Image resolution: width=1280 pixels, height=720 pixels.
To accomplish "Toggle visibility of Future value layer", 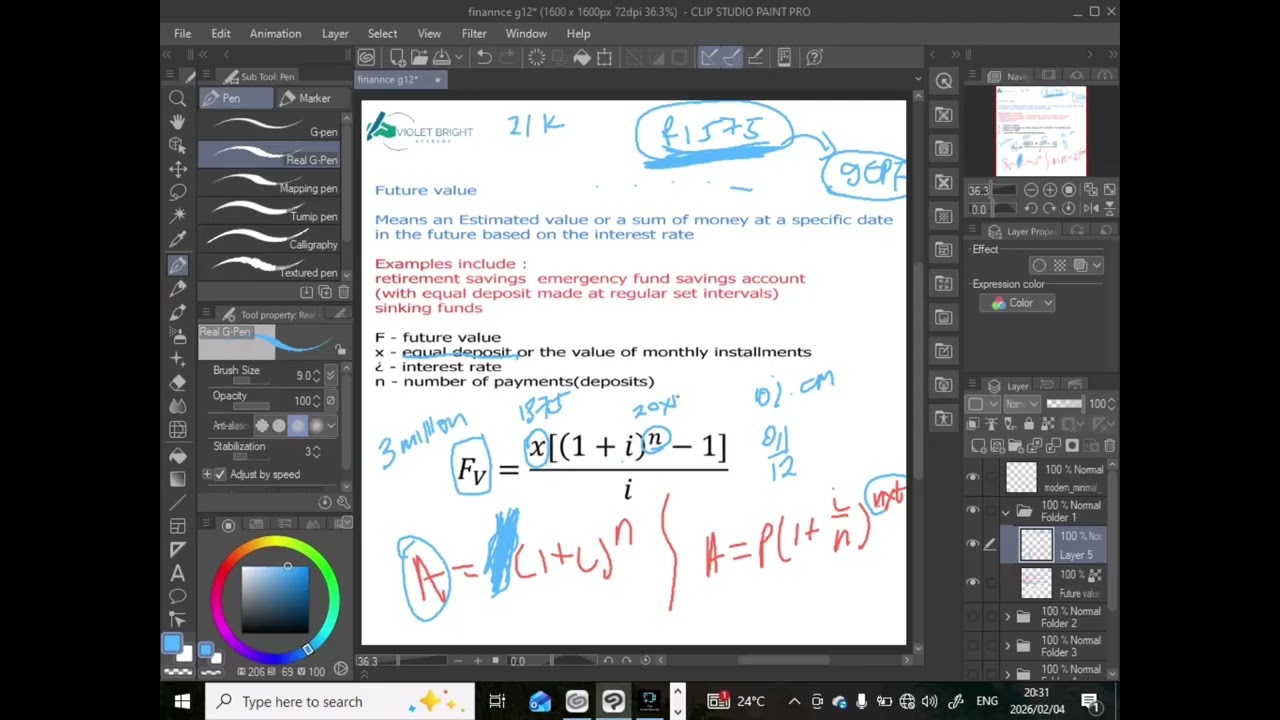I will pos(972,582).
